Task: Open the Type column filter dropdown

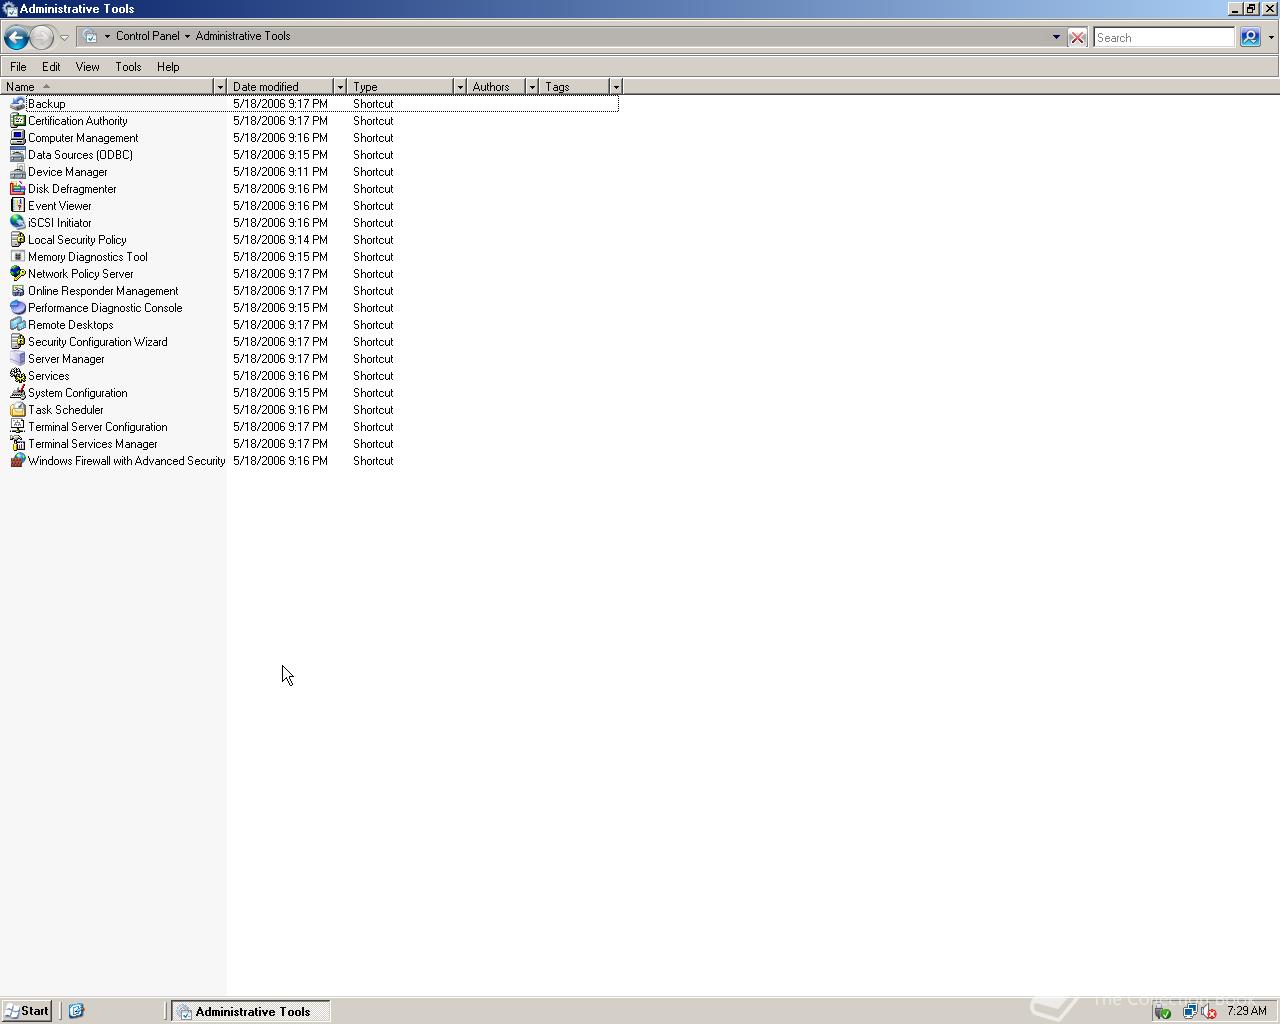Action: coord(460,87)
